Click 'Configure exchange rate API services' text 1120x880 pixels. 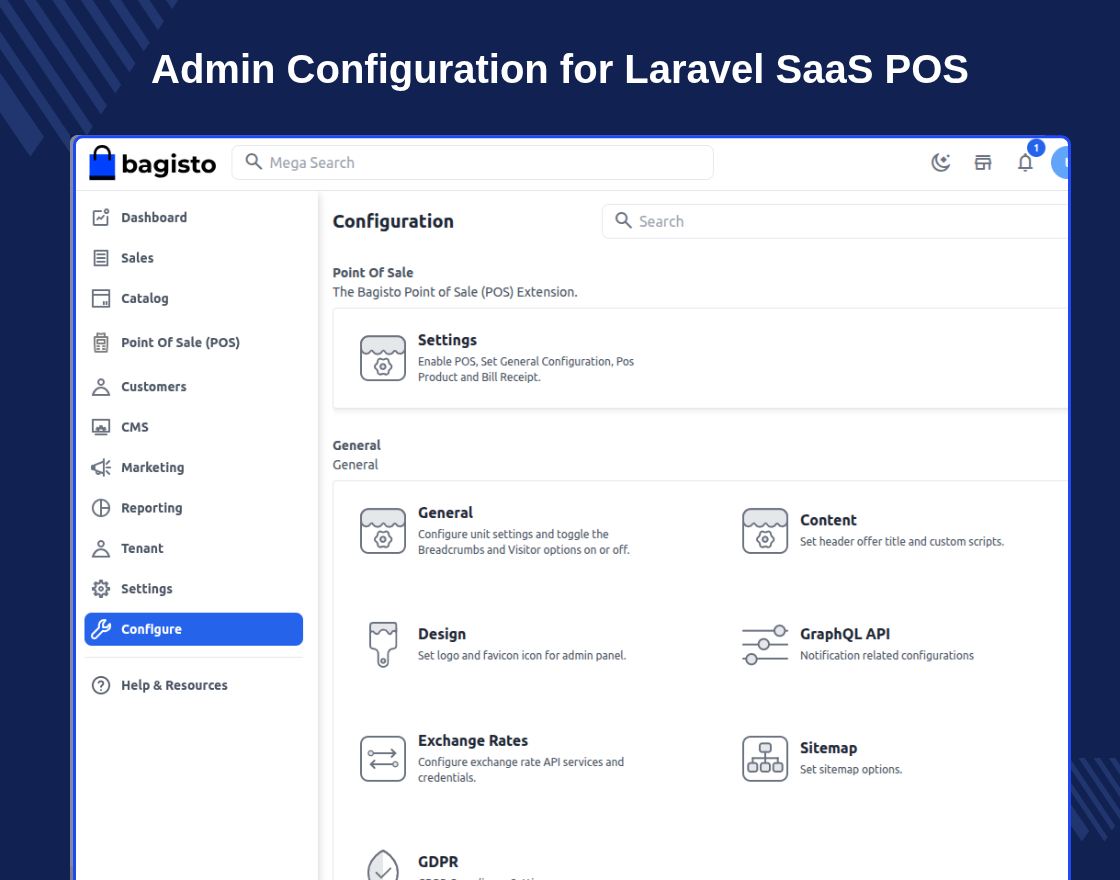[x=521, y=770]
